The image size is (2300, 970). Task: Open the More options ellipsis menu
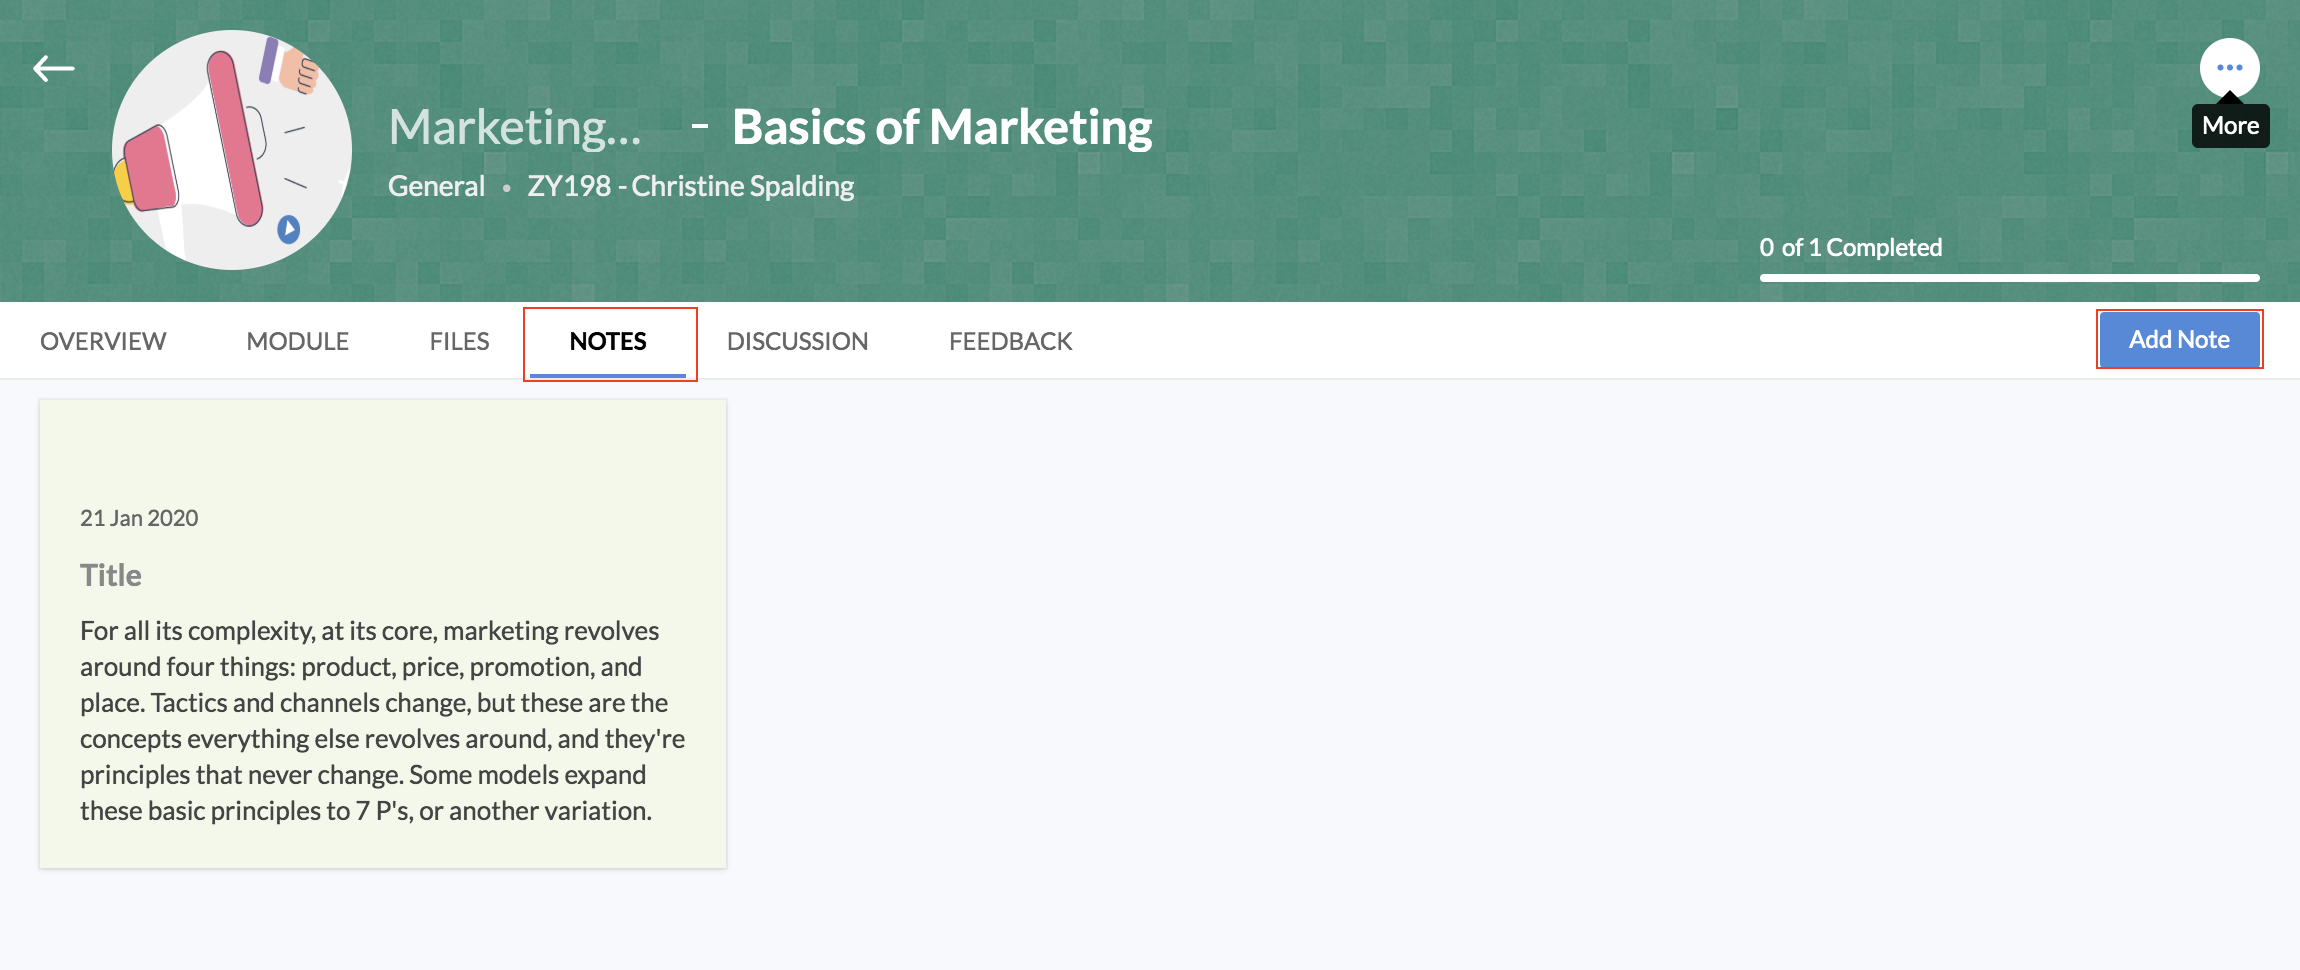2229,68
